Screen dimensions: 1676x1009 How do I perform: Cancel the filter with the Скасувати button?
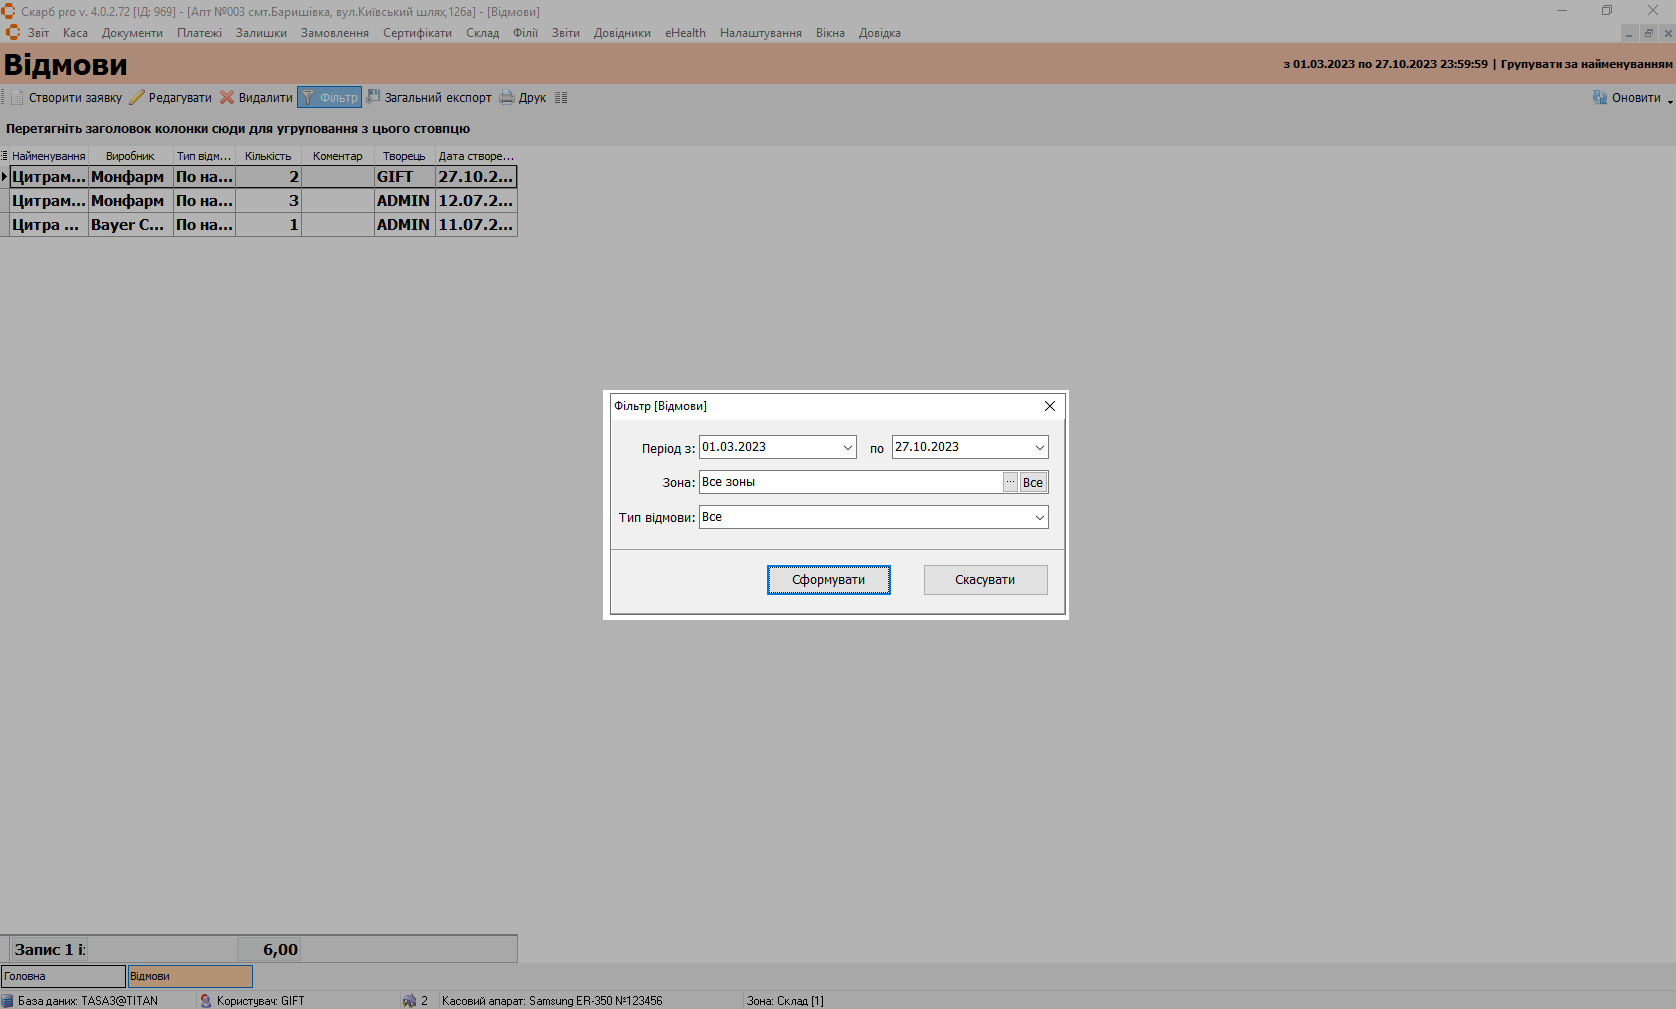point(985,580)
